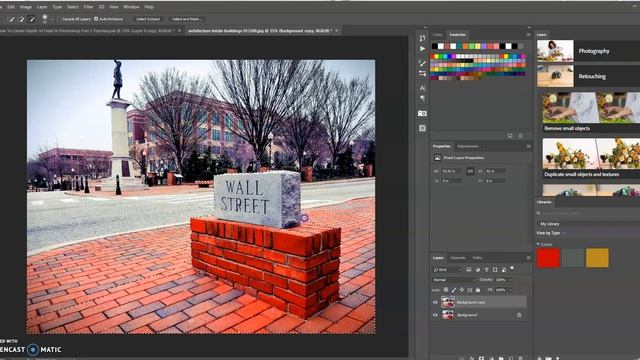Switch to the Adjustments tab
640x360 pixels.
pos(468,147)
